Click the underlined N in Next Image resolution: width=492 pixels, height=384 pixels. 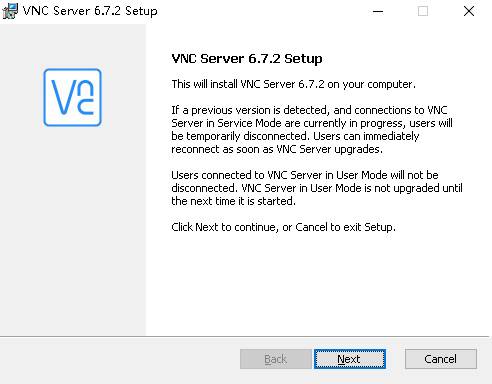(x=341, y=359)
